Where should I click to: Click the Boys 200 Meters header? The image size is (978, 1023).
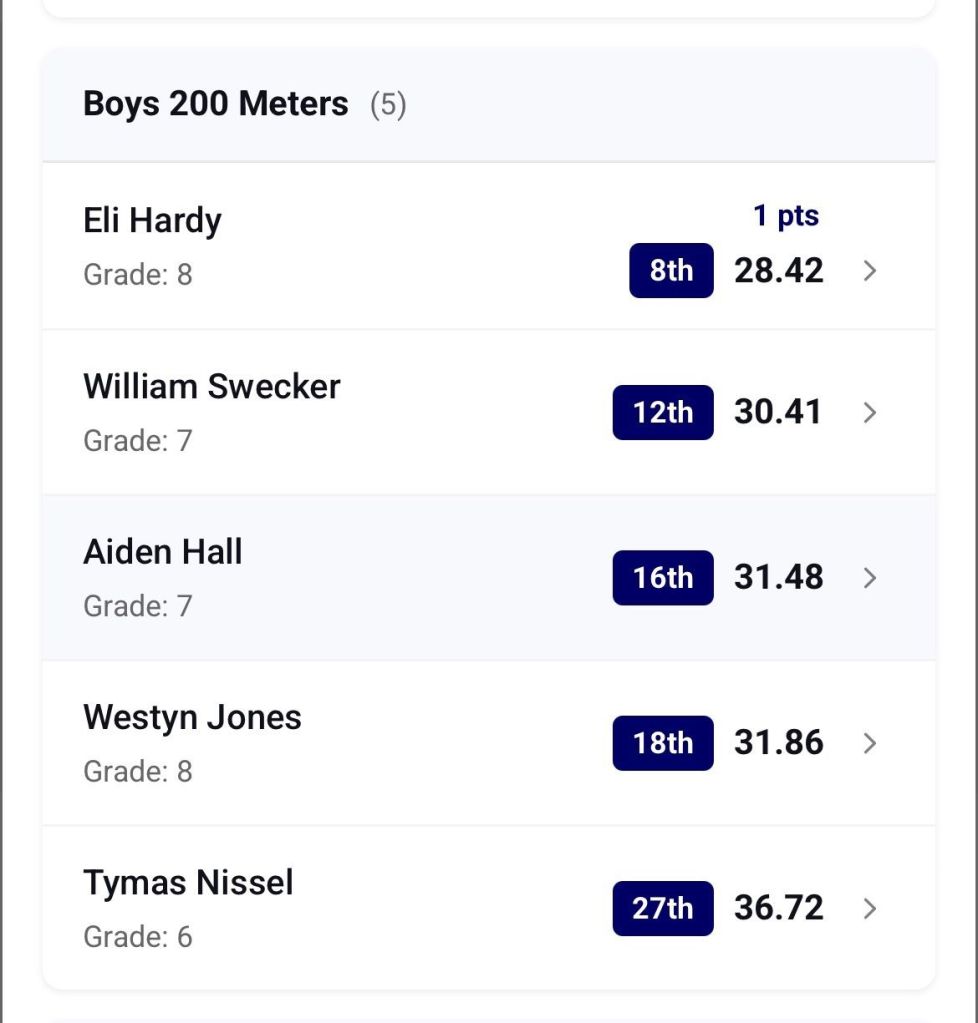216,103
